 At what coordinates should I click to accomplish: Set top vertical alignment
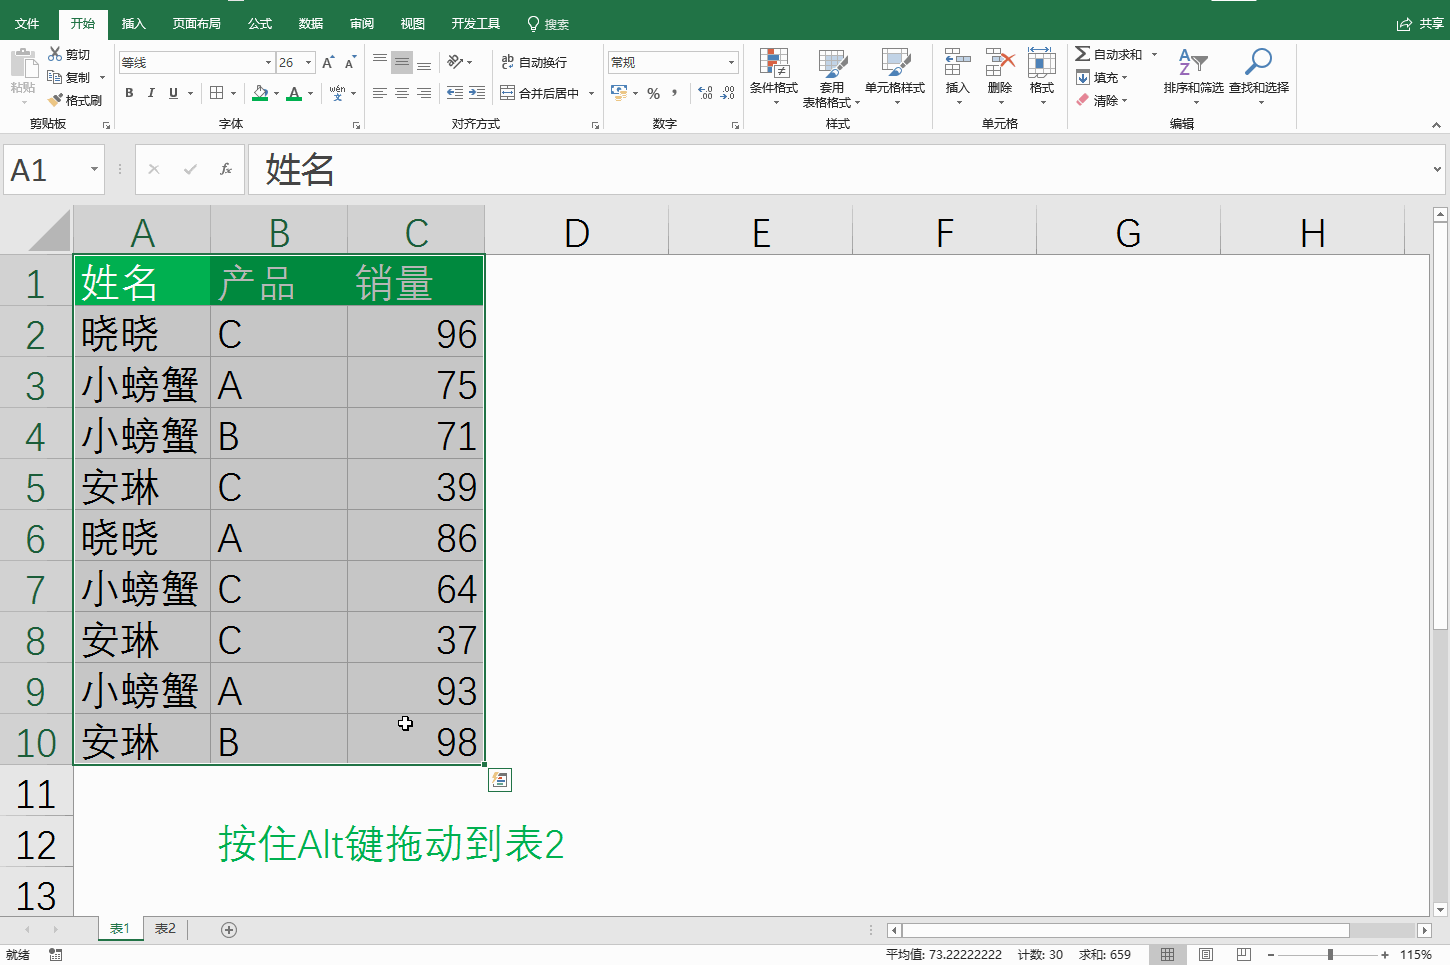click(x=380, y=62)
